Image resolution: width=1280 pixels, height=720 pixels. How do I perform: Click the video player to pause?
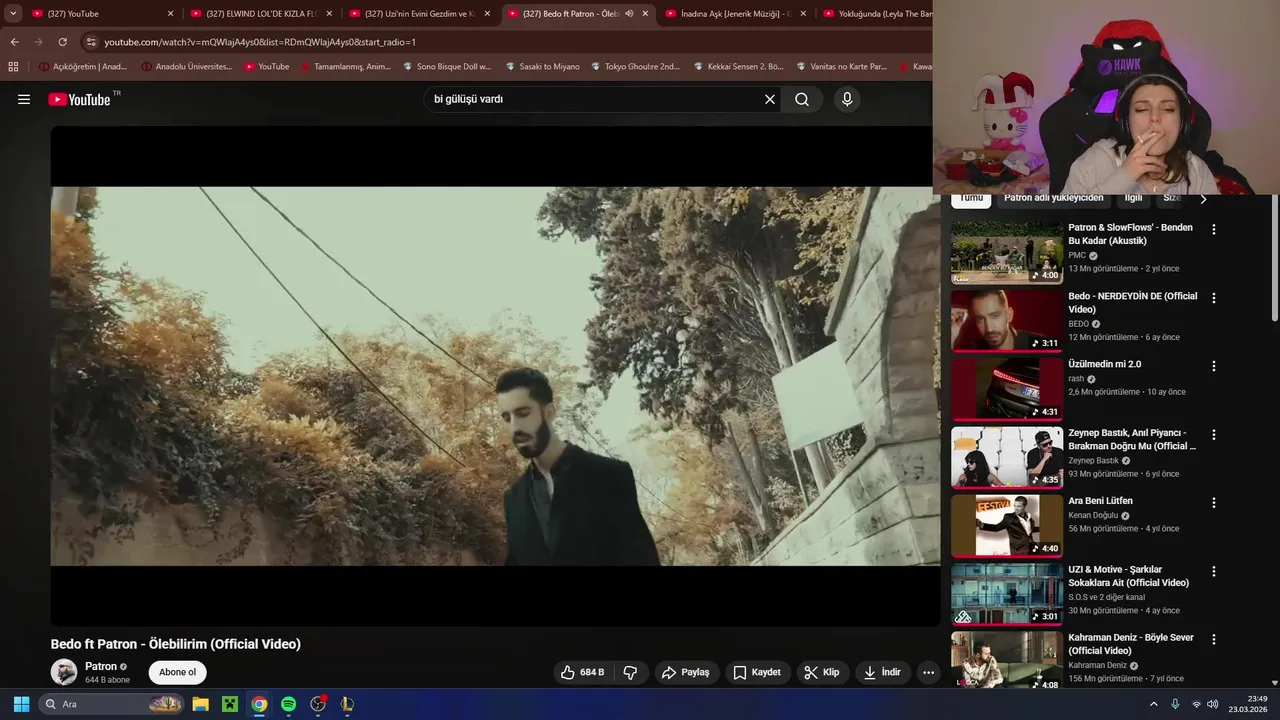click(x=495, y=376)
